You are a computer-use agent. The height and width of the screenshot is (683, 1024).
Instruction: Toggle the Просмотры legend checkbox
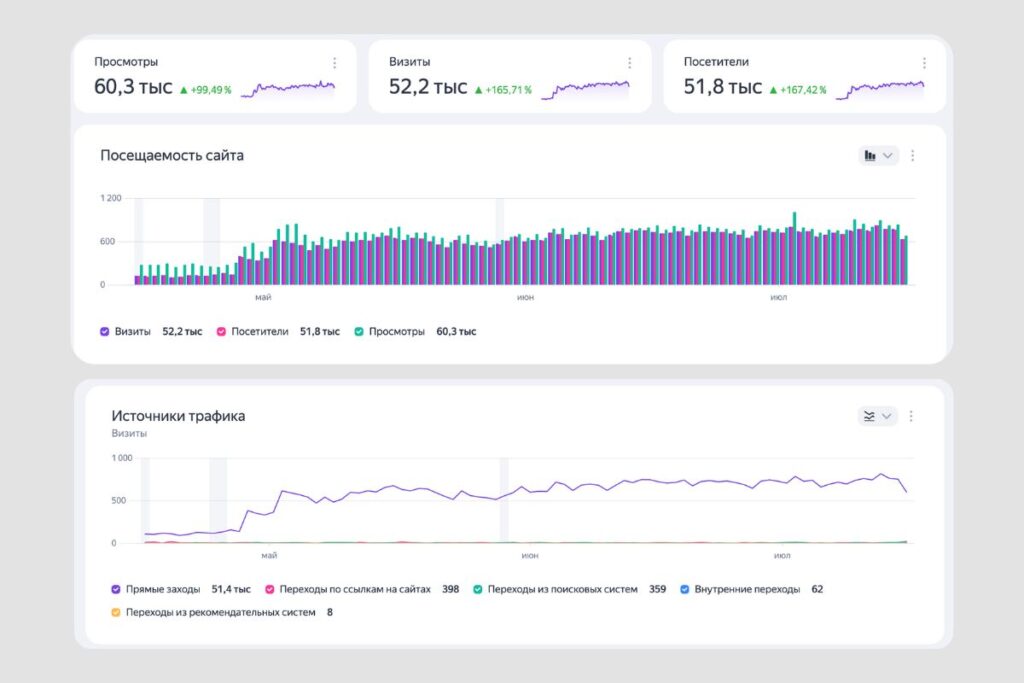click(x=359, y=332)
